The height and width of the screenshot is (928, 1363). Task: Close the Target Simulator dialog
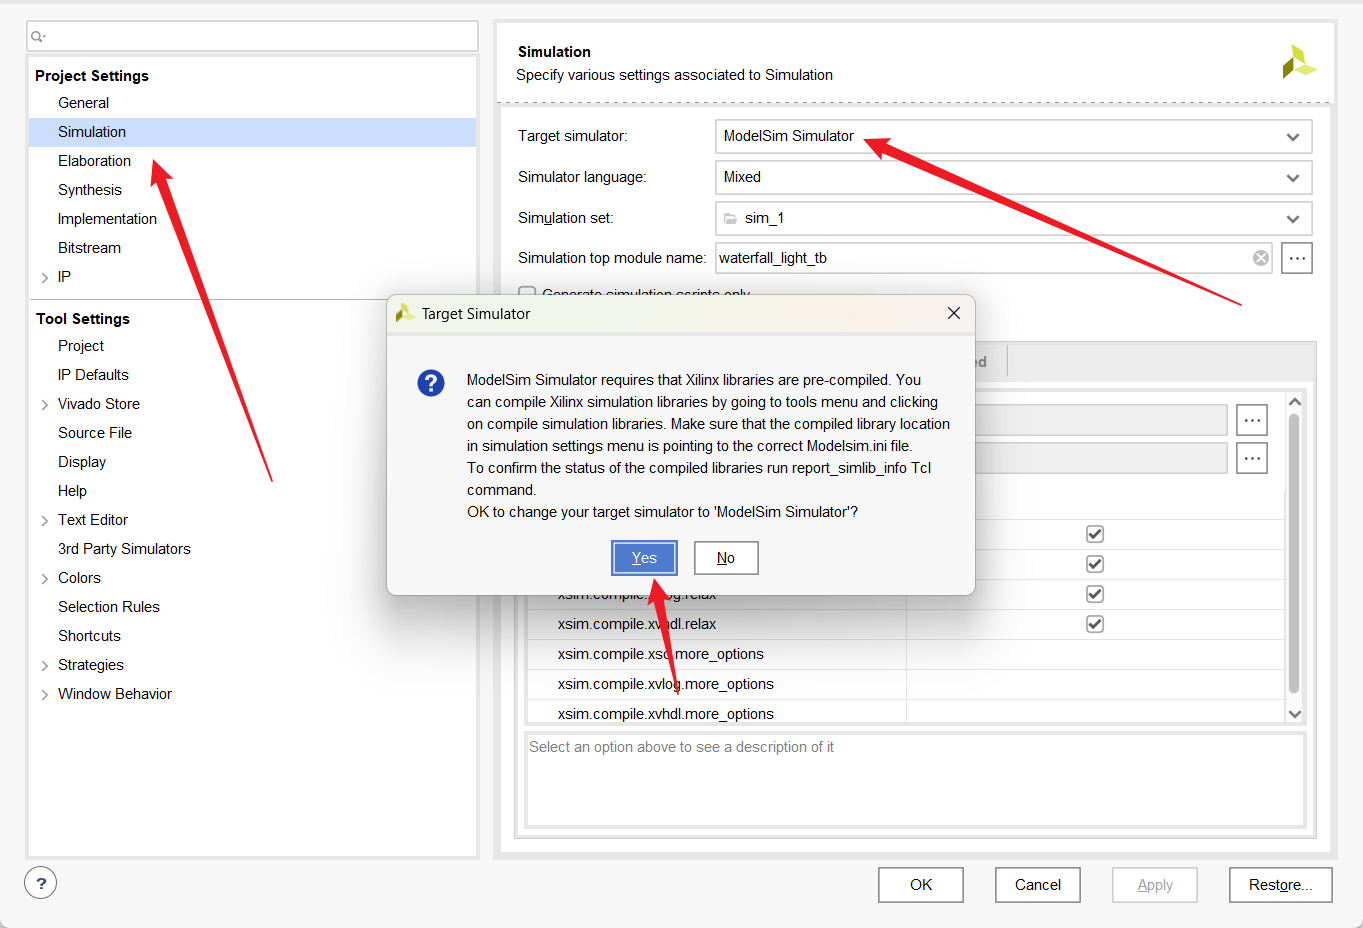pyautogui.click(x=954, y=314)
